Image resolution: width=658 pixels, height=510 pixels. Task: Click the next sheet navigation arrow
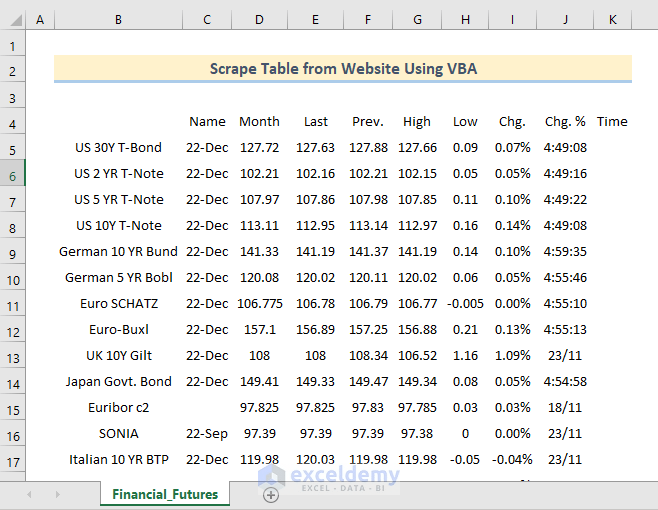57,494
